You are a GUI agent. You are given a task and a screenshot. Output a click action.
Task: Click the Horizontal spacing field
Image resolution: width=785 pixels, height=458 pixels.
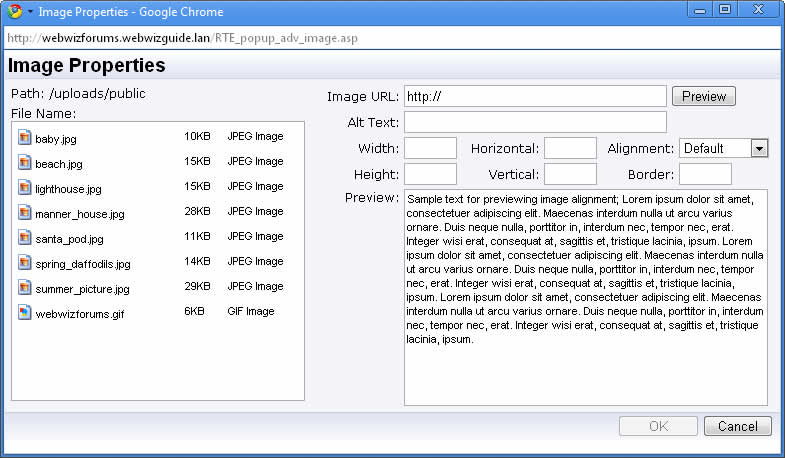pyautogui.click(x=570, y=148)
